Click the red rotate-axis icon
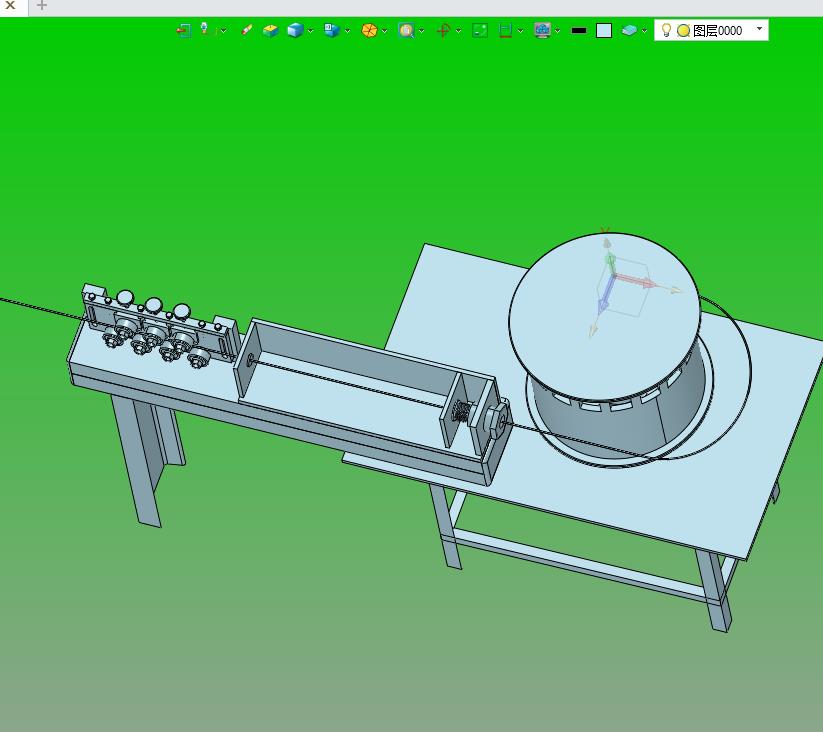Screen dimensions: 823x732 pyautogui.click(x=444, y=30)
